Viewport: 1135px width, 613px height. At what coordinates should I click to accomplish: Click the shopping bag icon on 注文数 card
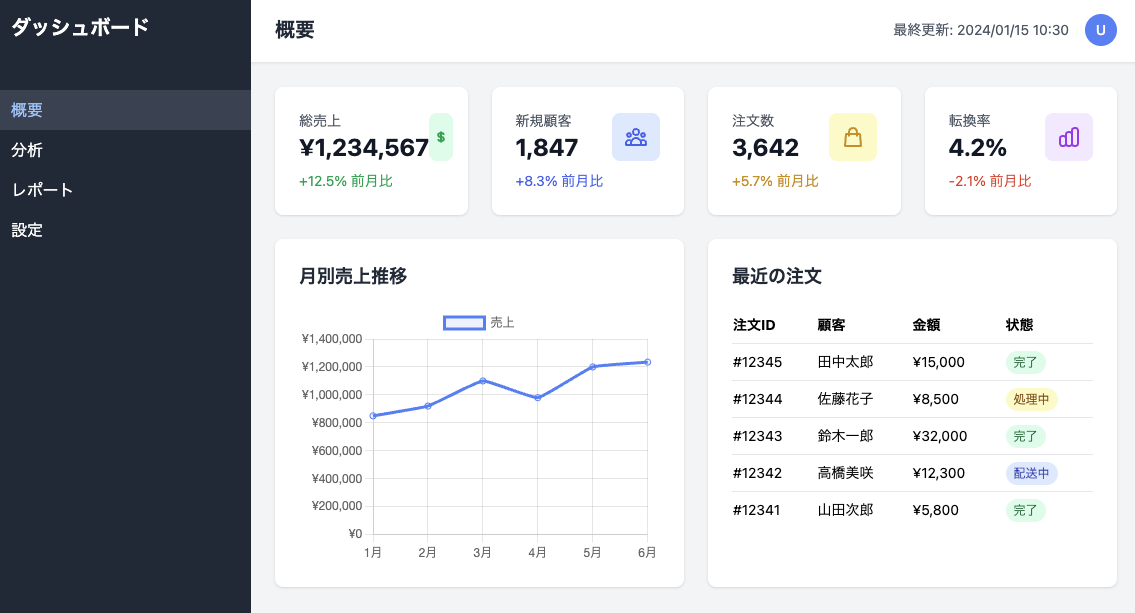tap(853, 137)
